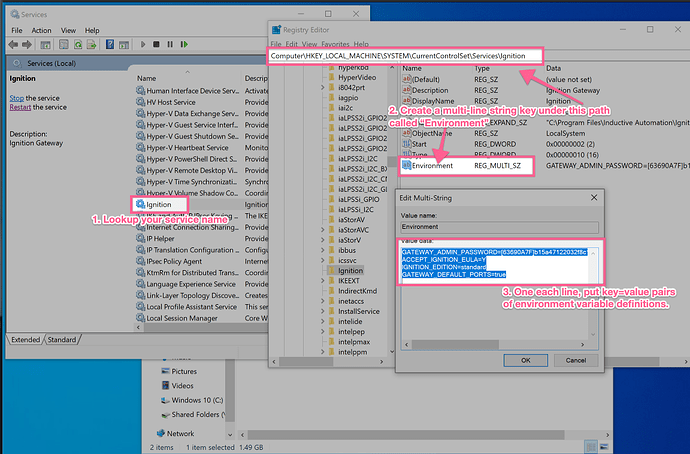This screenshot has width=690, height=454.
Task: Switch to the Standard tab
Action: pyautogui.click(x=62, y=340)
